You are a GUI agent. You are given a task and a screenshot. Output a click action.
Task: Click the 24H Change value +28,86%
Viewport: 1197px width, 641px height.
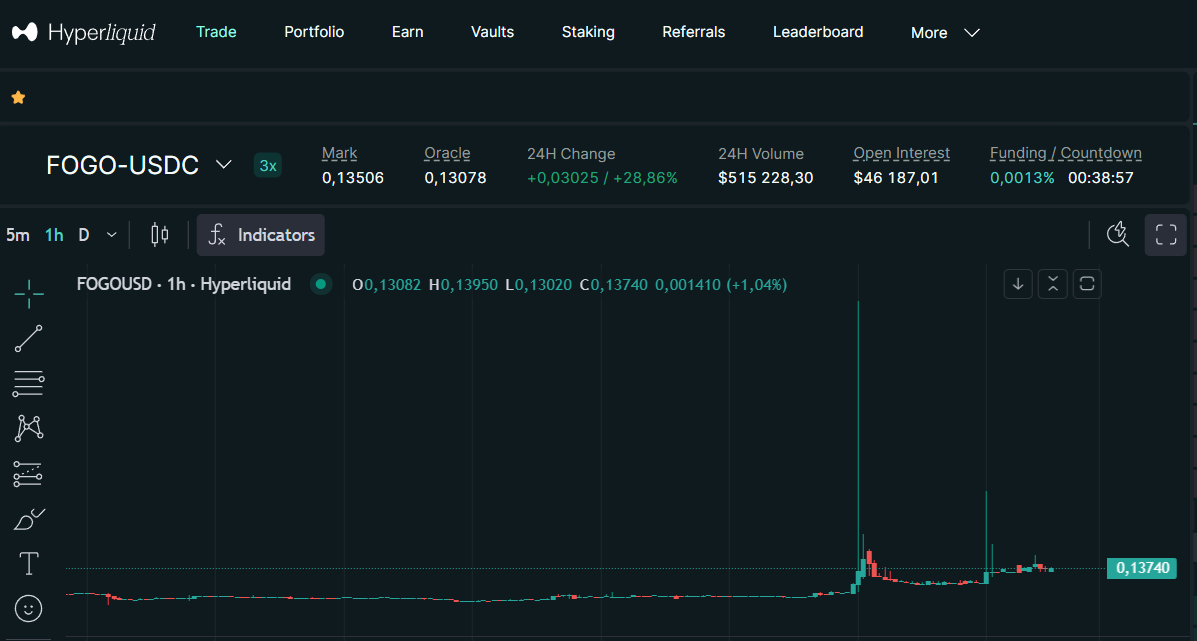[645, 179]
